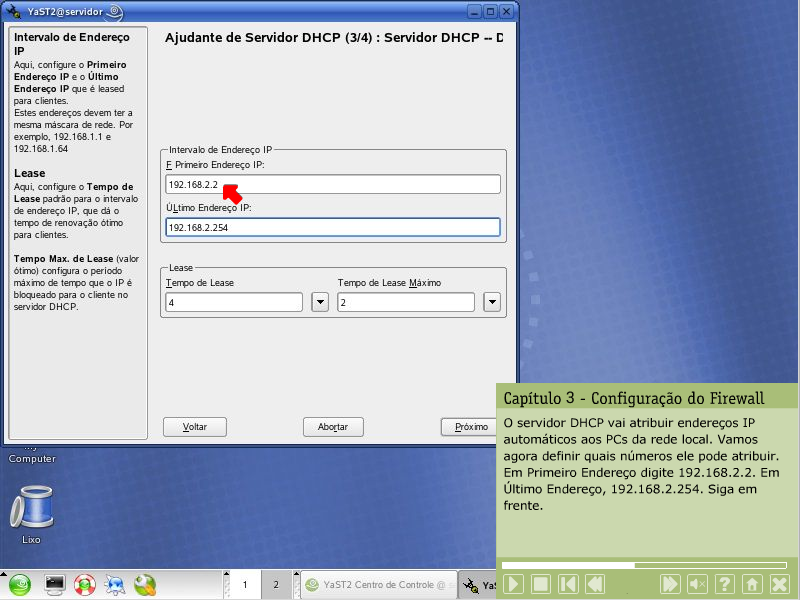Toggle the tutorial mute speaker icon

click(x=698, y=584)
